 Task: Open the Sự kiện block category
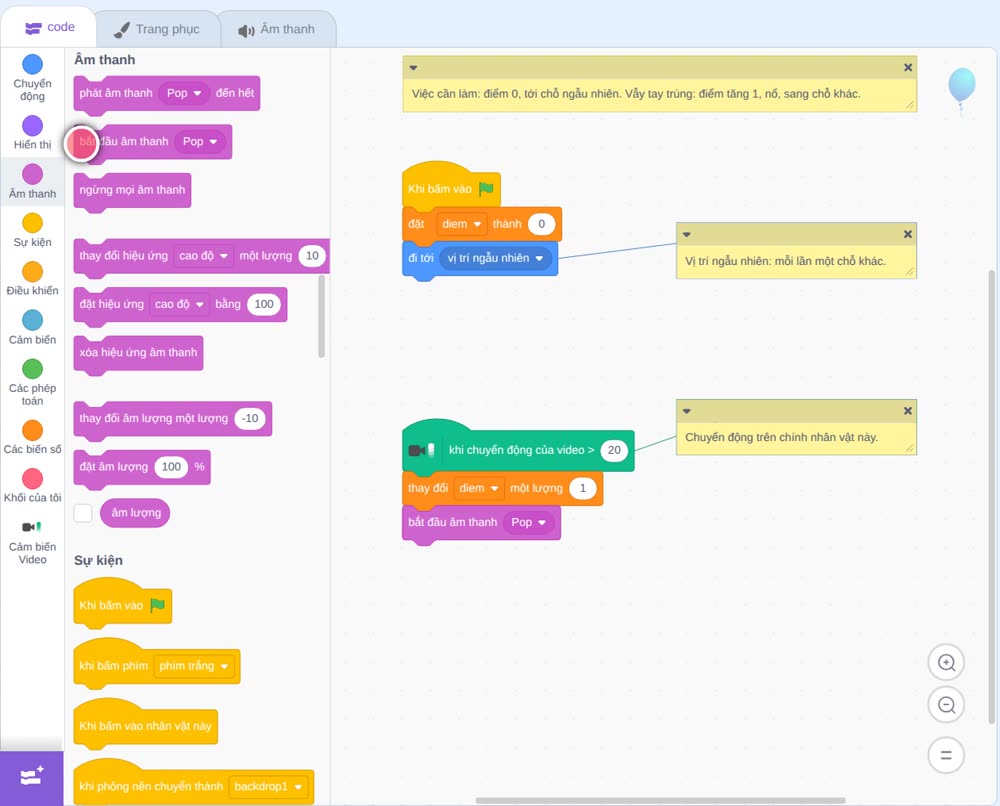[32, 230]
